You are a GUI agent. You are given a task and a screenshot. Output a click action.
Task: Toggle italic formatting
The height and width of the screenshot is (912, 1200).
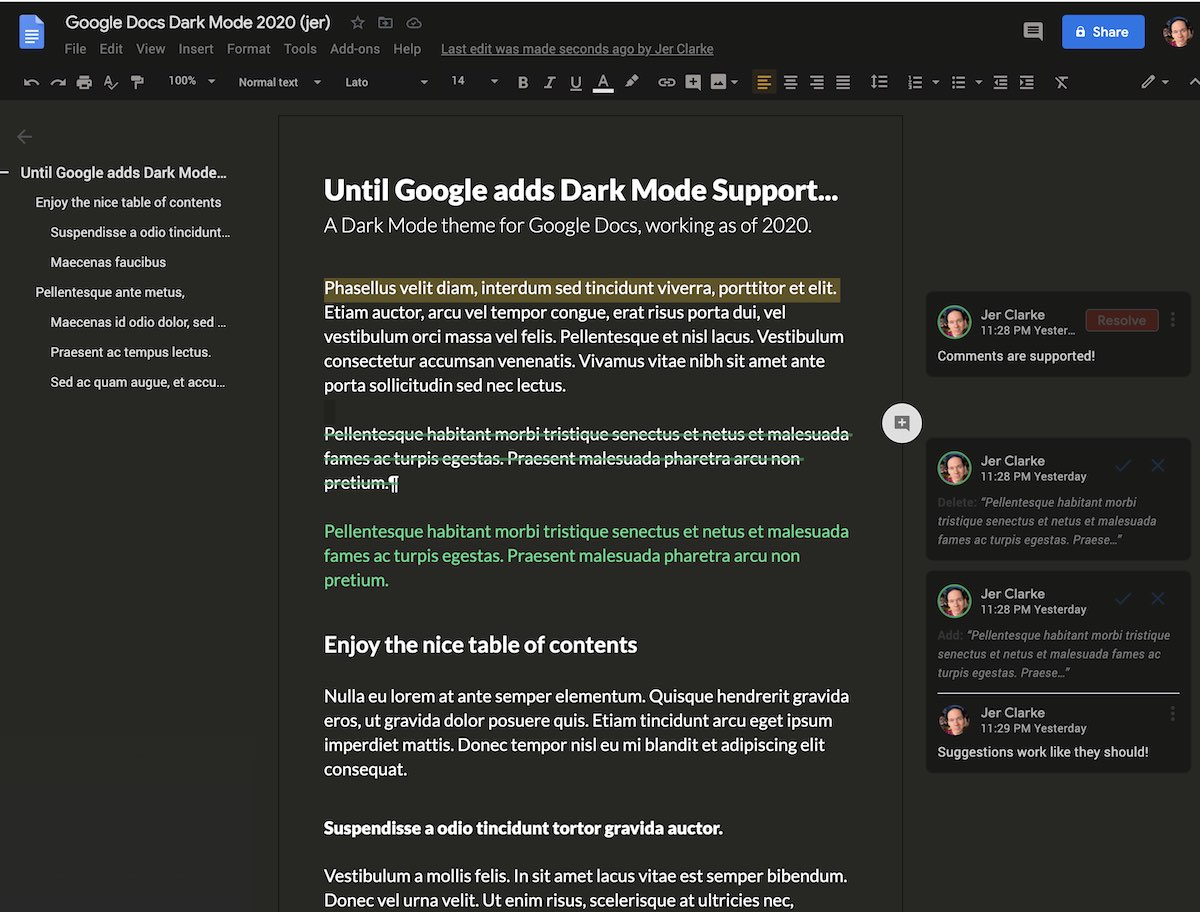tap(549, 82)
